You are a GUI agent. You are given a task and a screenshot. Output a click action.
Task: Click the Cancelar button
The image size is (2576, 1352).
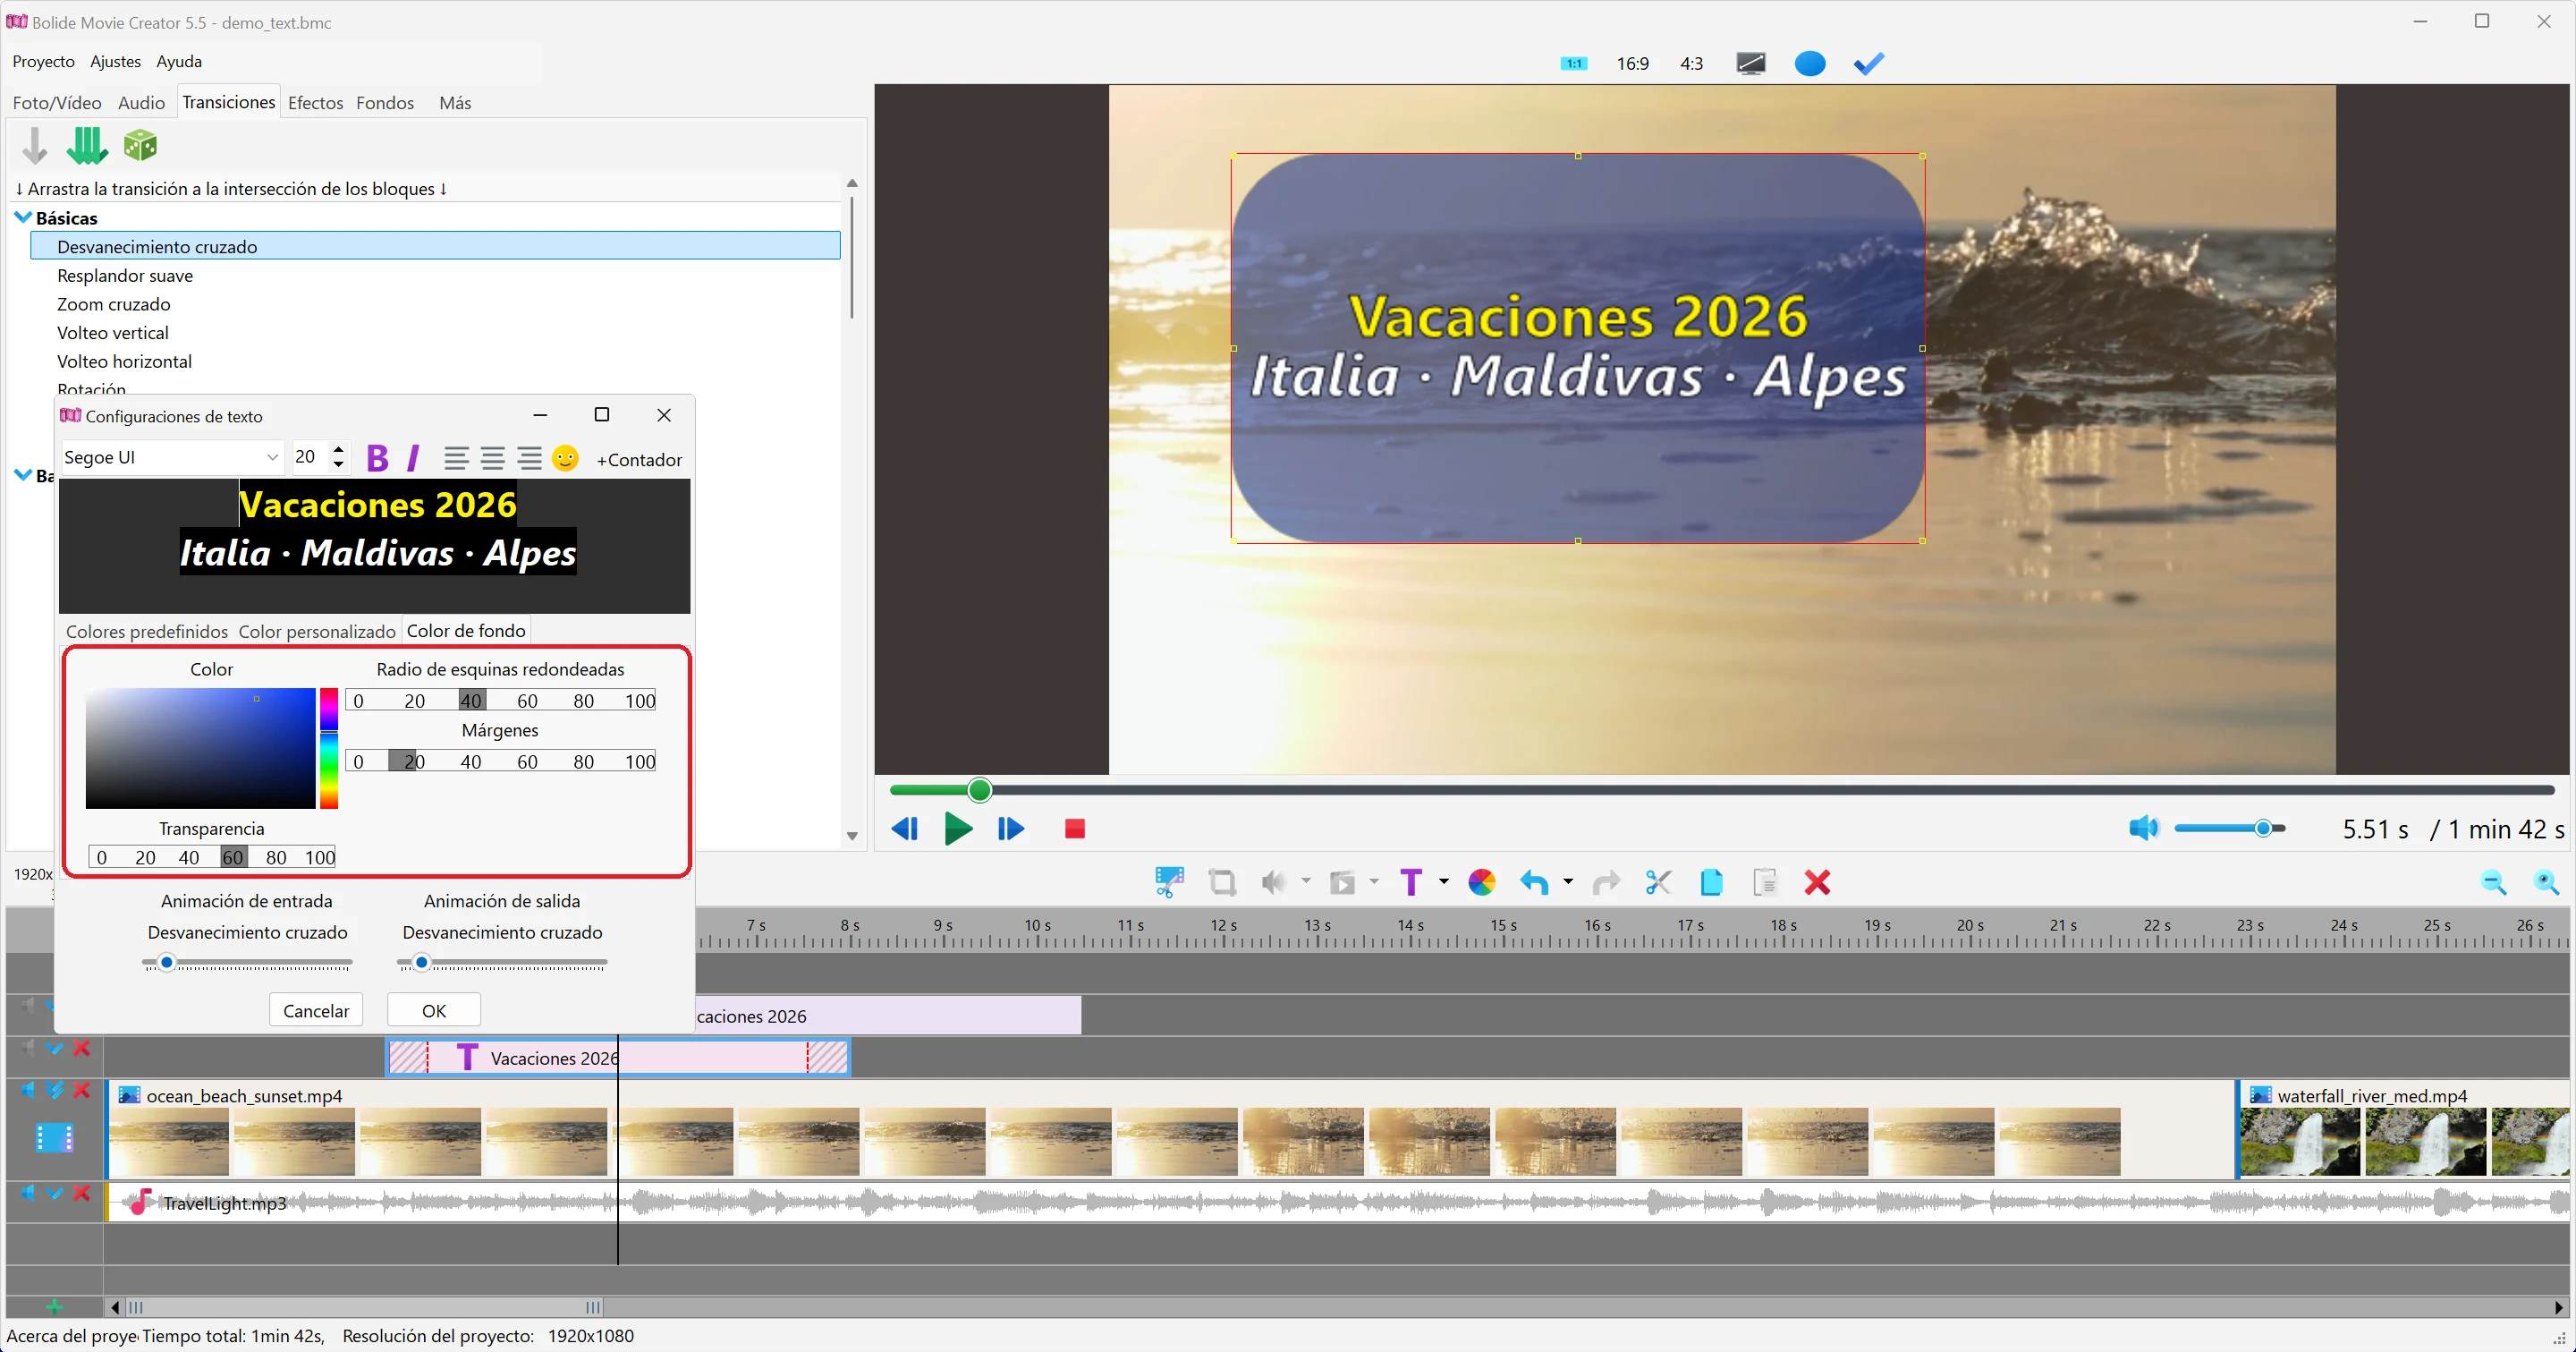coord(316,1010)
